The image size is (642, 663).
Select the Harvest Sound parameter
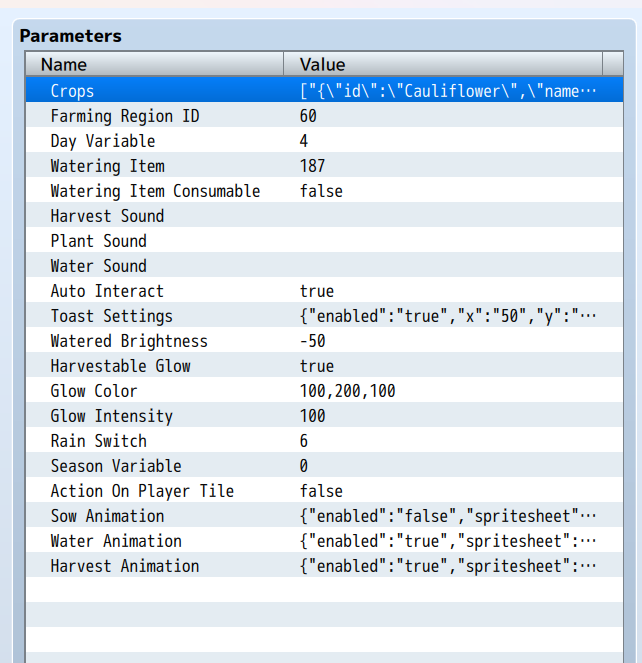[x=107, y=216]
